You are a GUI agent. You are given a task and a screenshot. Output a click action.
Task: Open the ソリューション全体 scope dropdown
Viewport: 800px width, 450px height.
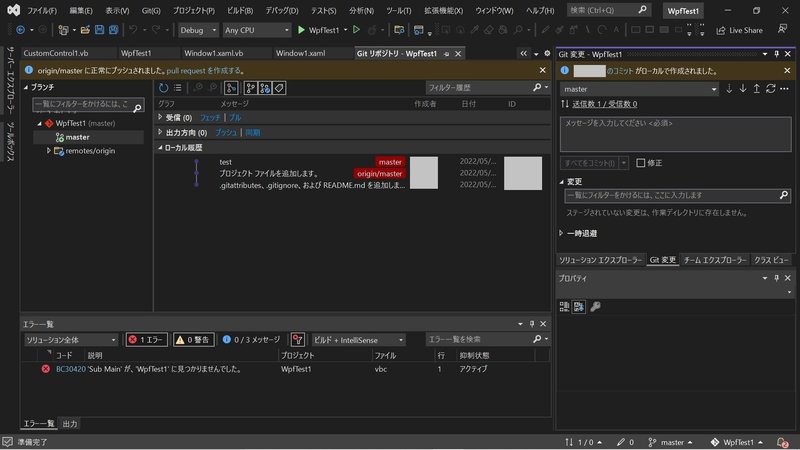[71, 340]
